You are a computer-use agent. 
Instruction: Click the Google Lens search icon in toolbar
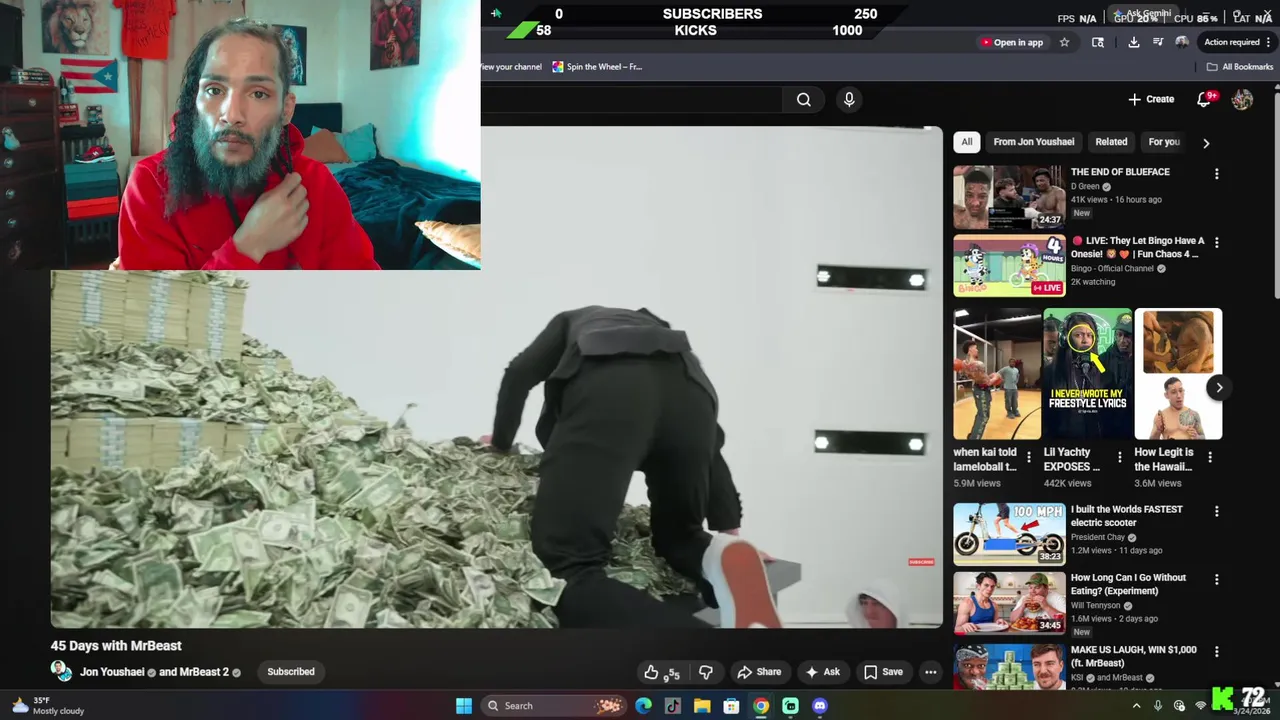(1098, 42)
